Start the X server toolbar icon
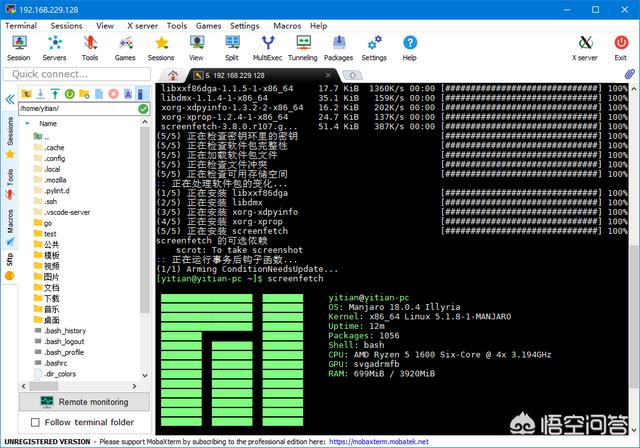The image size is (640, 448). tap(585, 48)
